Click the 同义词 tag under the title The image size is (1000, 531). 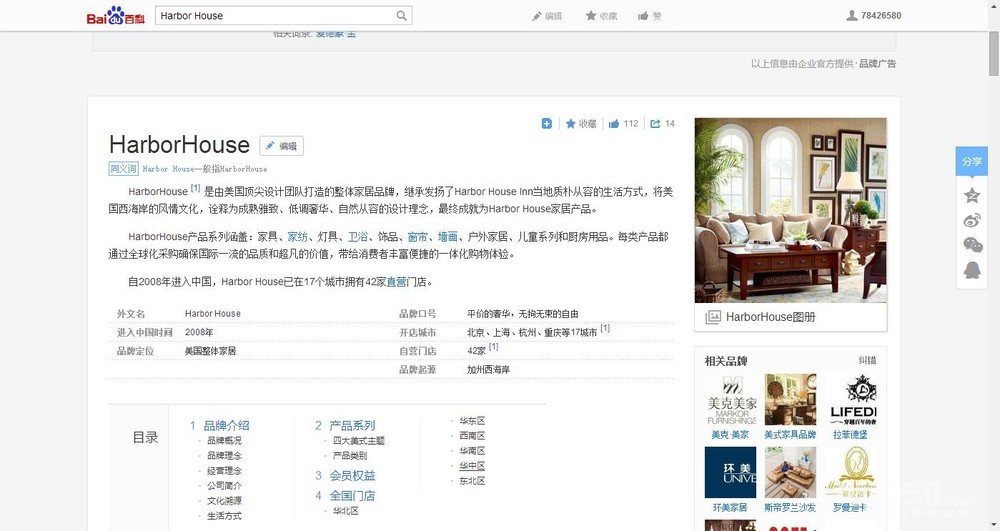[123, 168]
